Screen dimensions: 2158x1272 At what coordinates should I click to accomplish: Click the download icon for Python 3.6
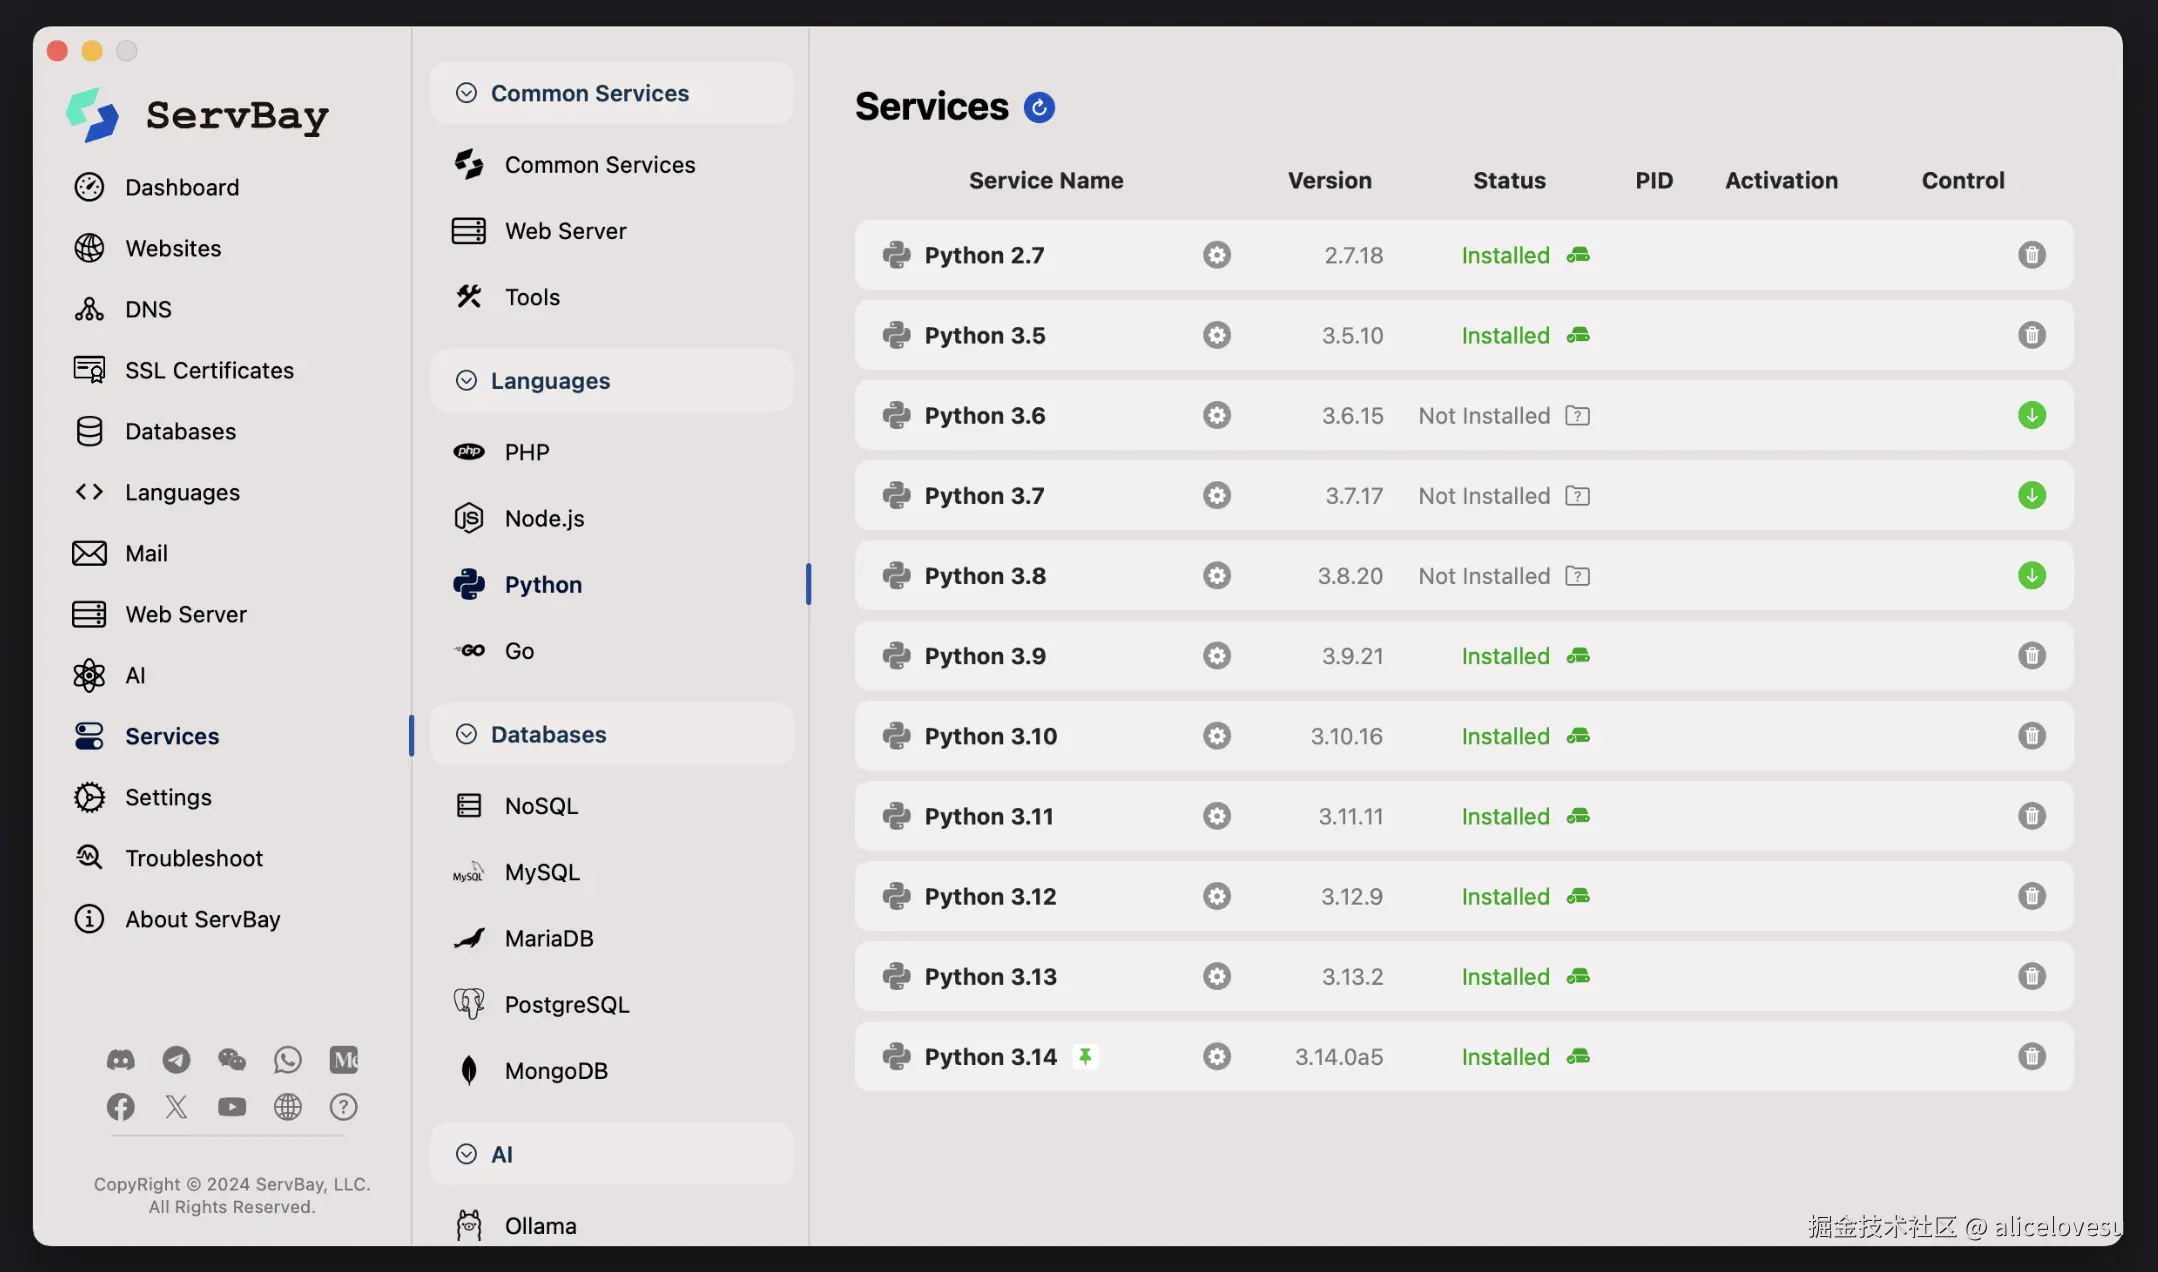(2031, 415)
